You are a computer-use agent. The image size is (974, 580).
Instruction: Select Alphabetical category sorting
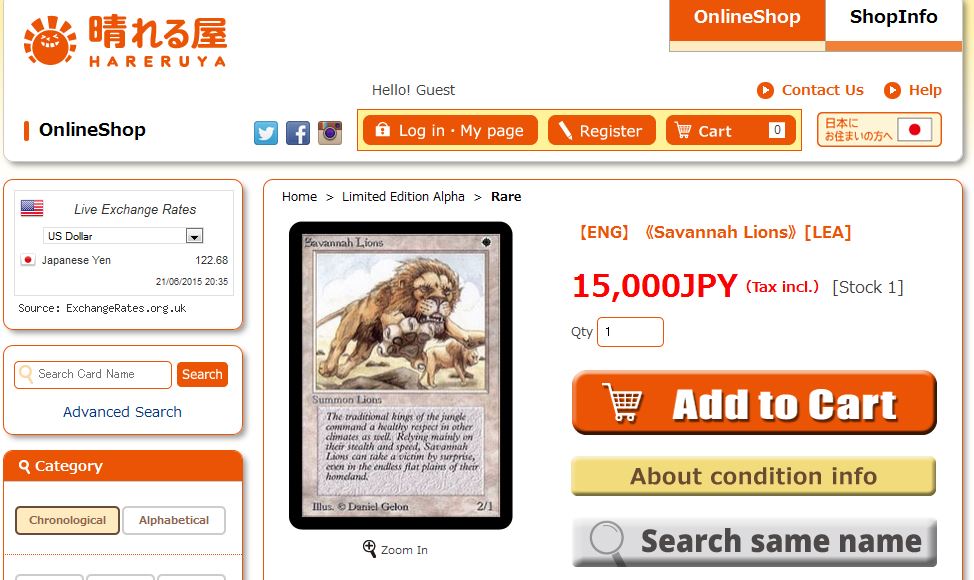(x=174, y=520)
